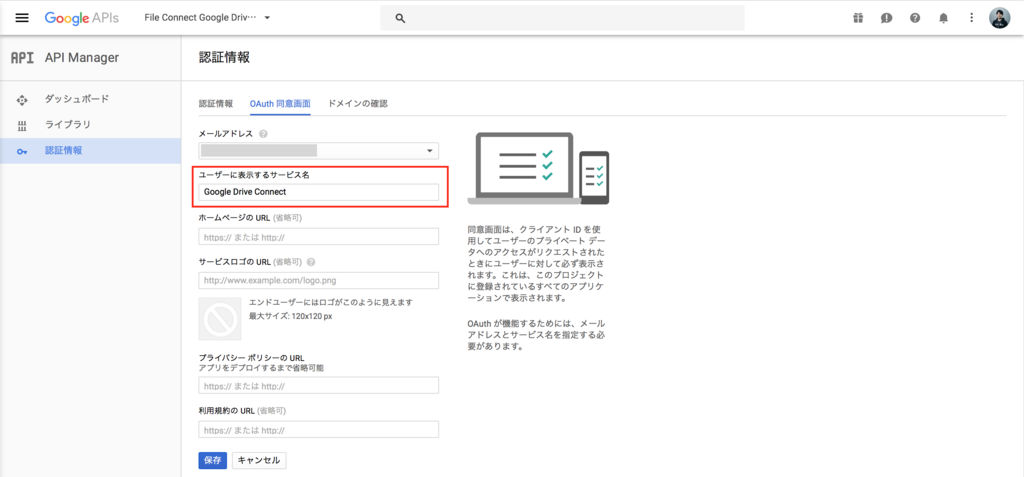Click the consent screen devices illustration
This screenshot has height=477, width=1024.
coord(538,169)
